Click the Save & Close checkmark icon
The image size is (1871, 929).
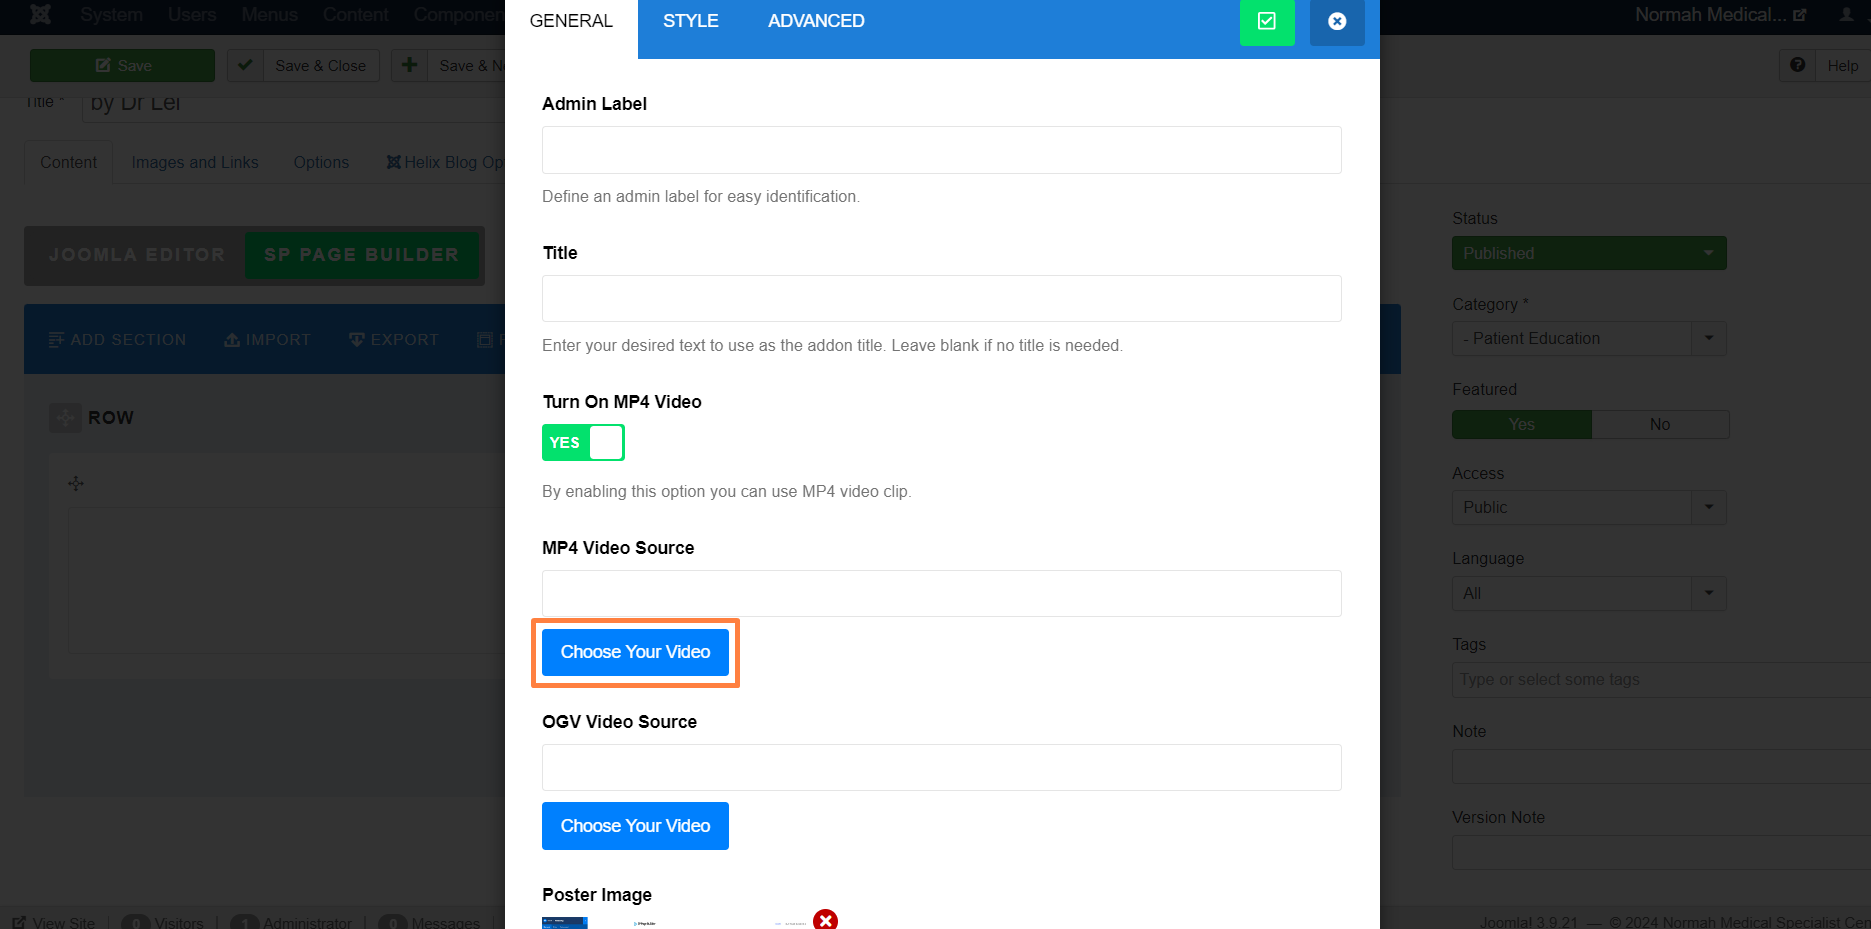click(245, 65)
